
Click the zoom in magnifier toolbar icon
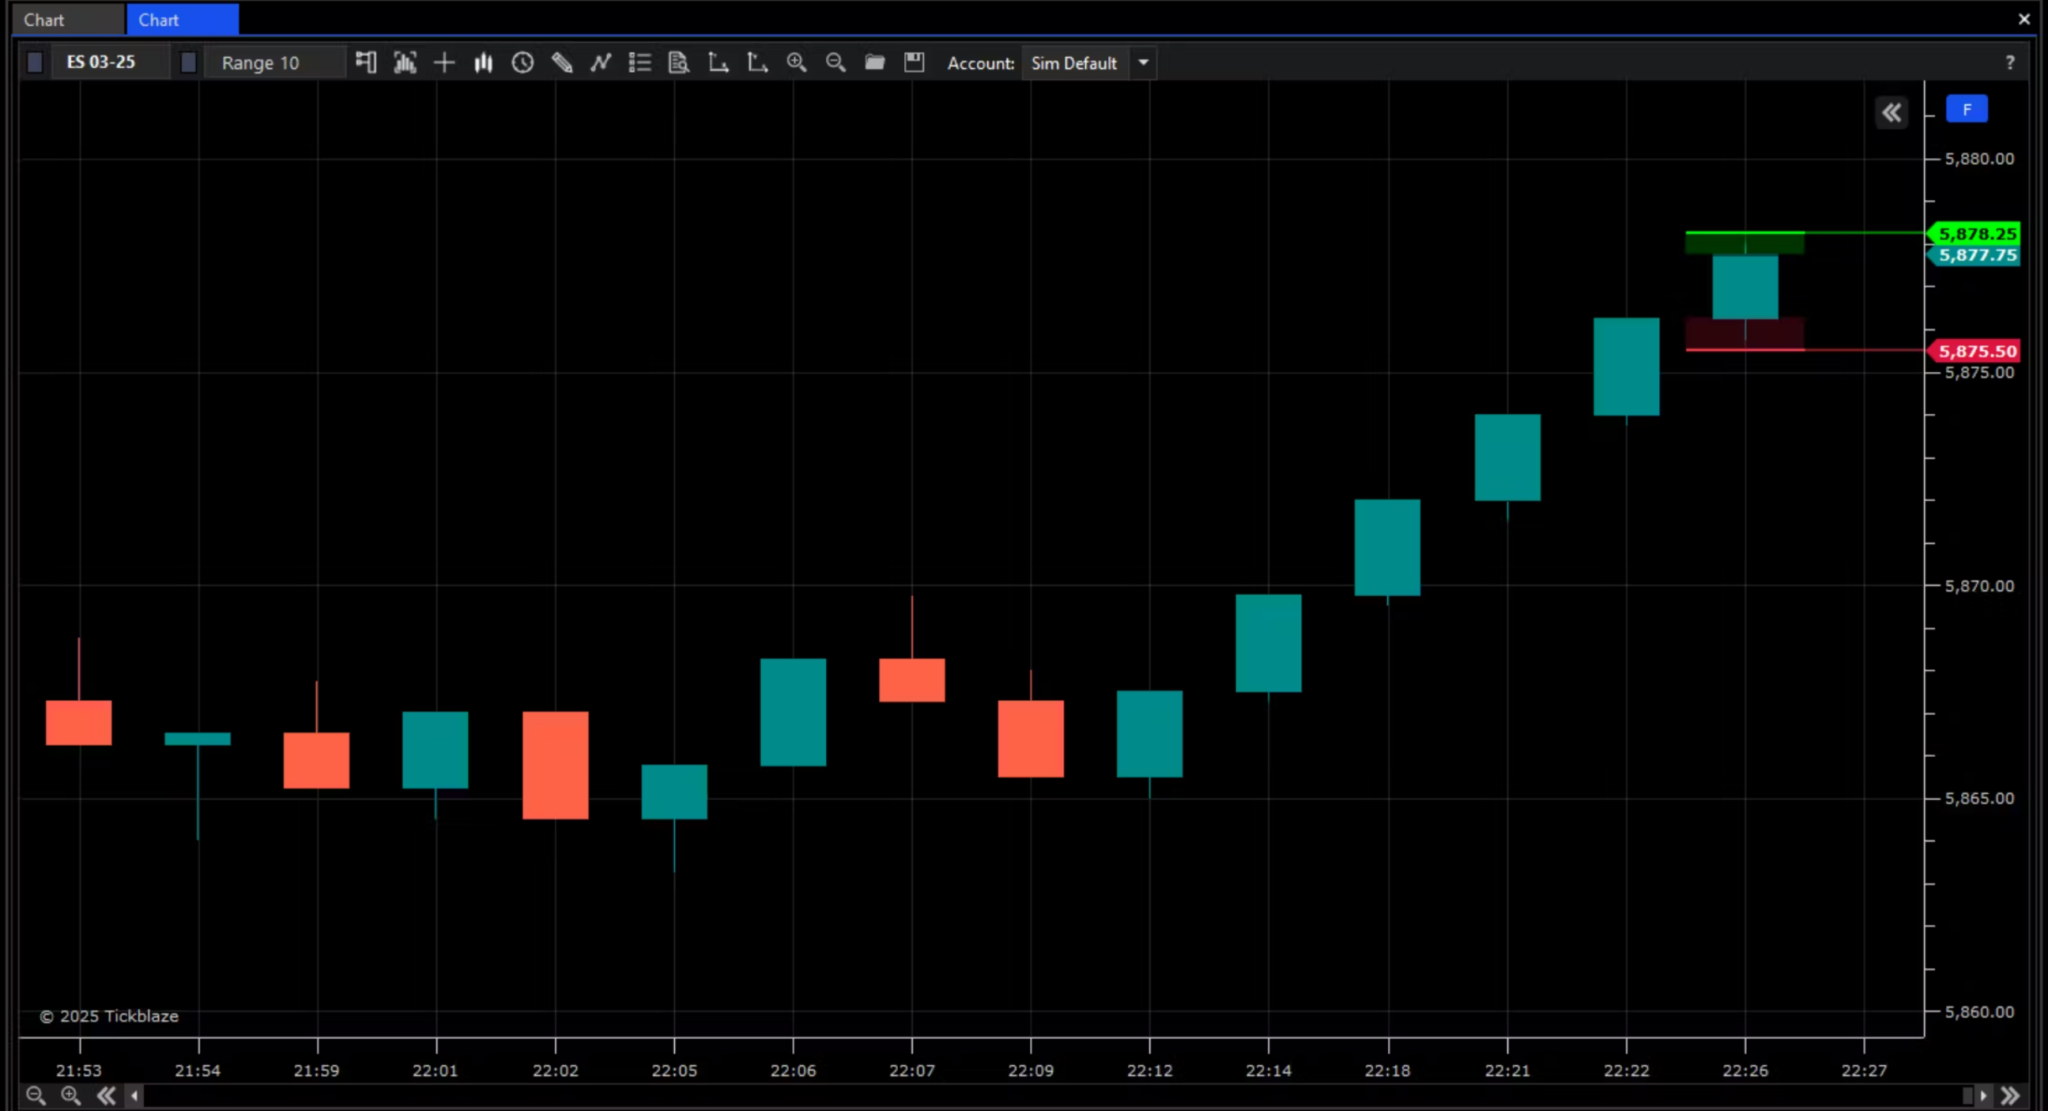pyautogui.click(x=796, y=63)
